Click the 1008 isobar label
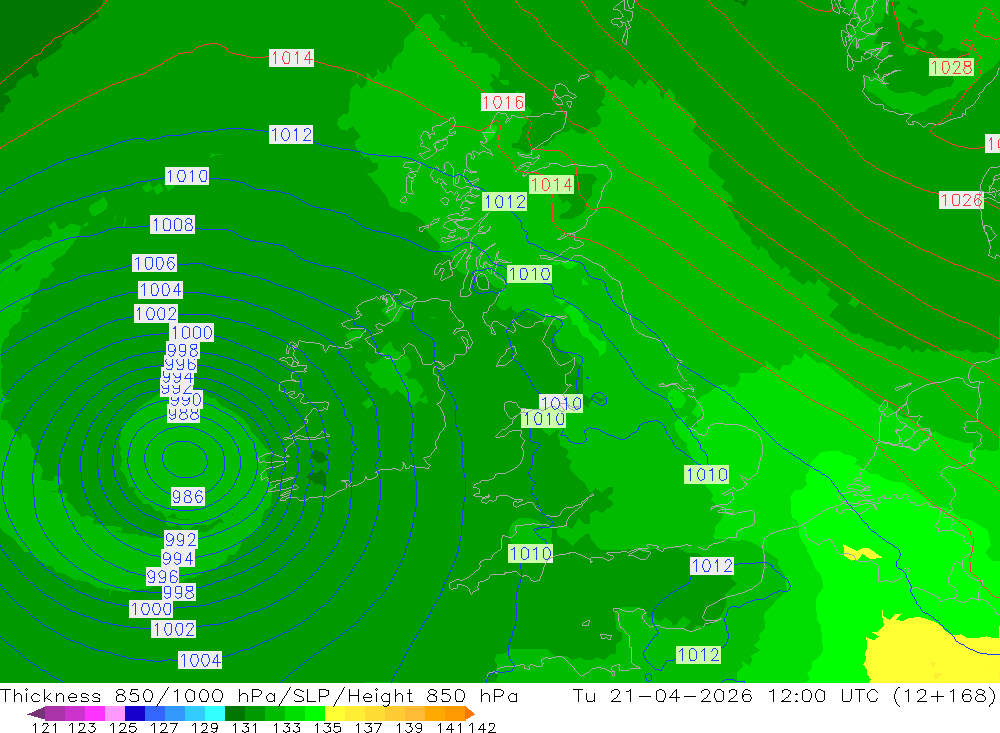The image size is (1000, 733). [x=172, y=225]
